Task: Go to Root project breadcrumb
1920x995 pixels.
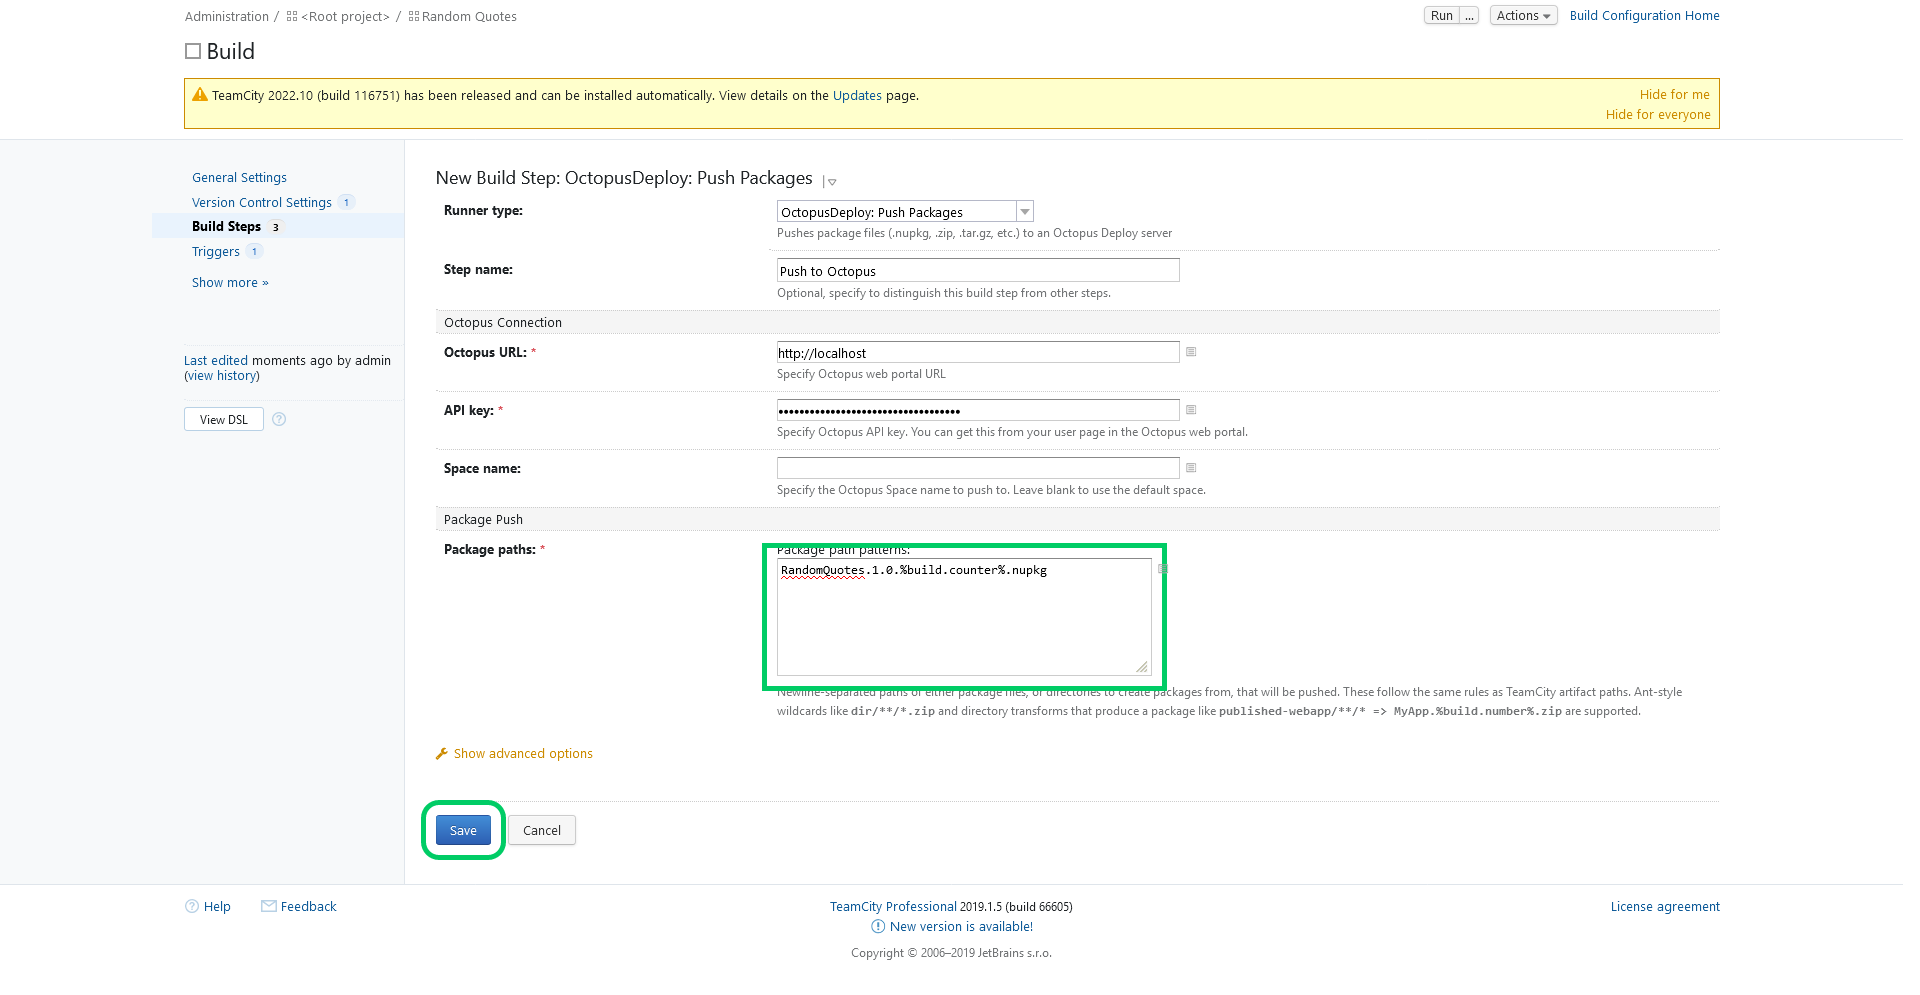Action: [x=345, y=17]
